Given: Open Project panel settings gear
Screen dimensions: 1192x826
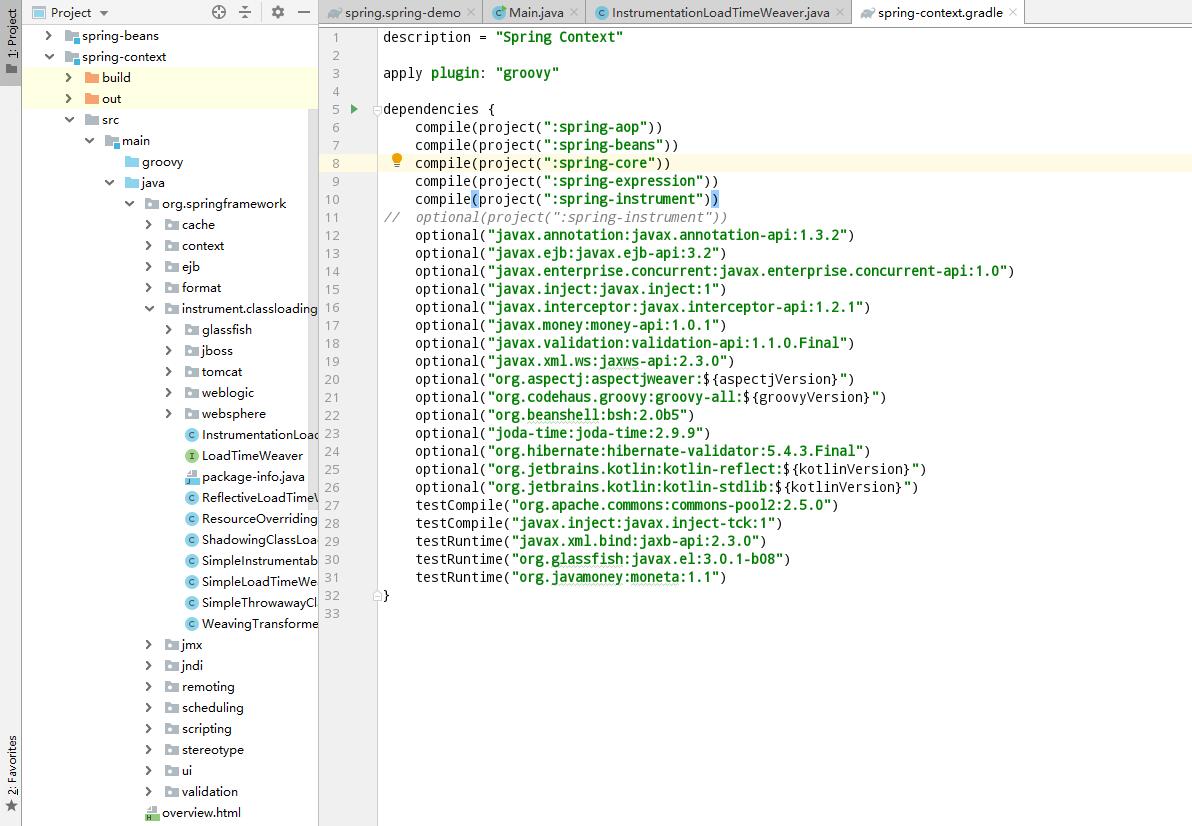Looking at the screenshot, I should click(277, 12).
